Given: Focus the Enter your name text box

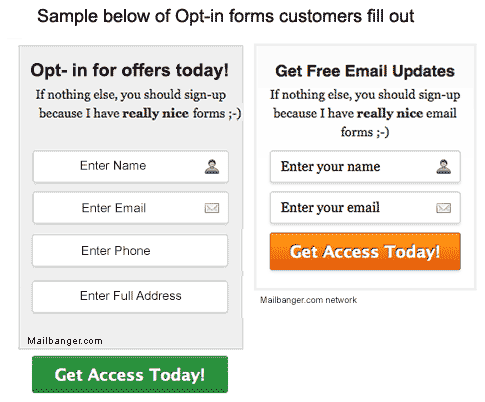Looking at the screenshot, I should (x=365, y=166).
